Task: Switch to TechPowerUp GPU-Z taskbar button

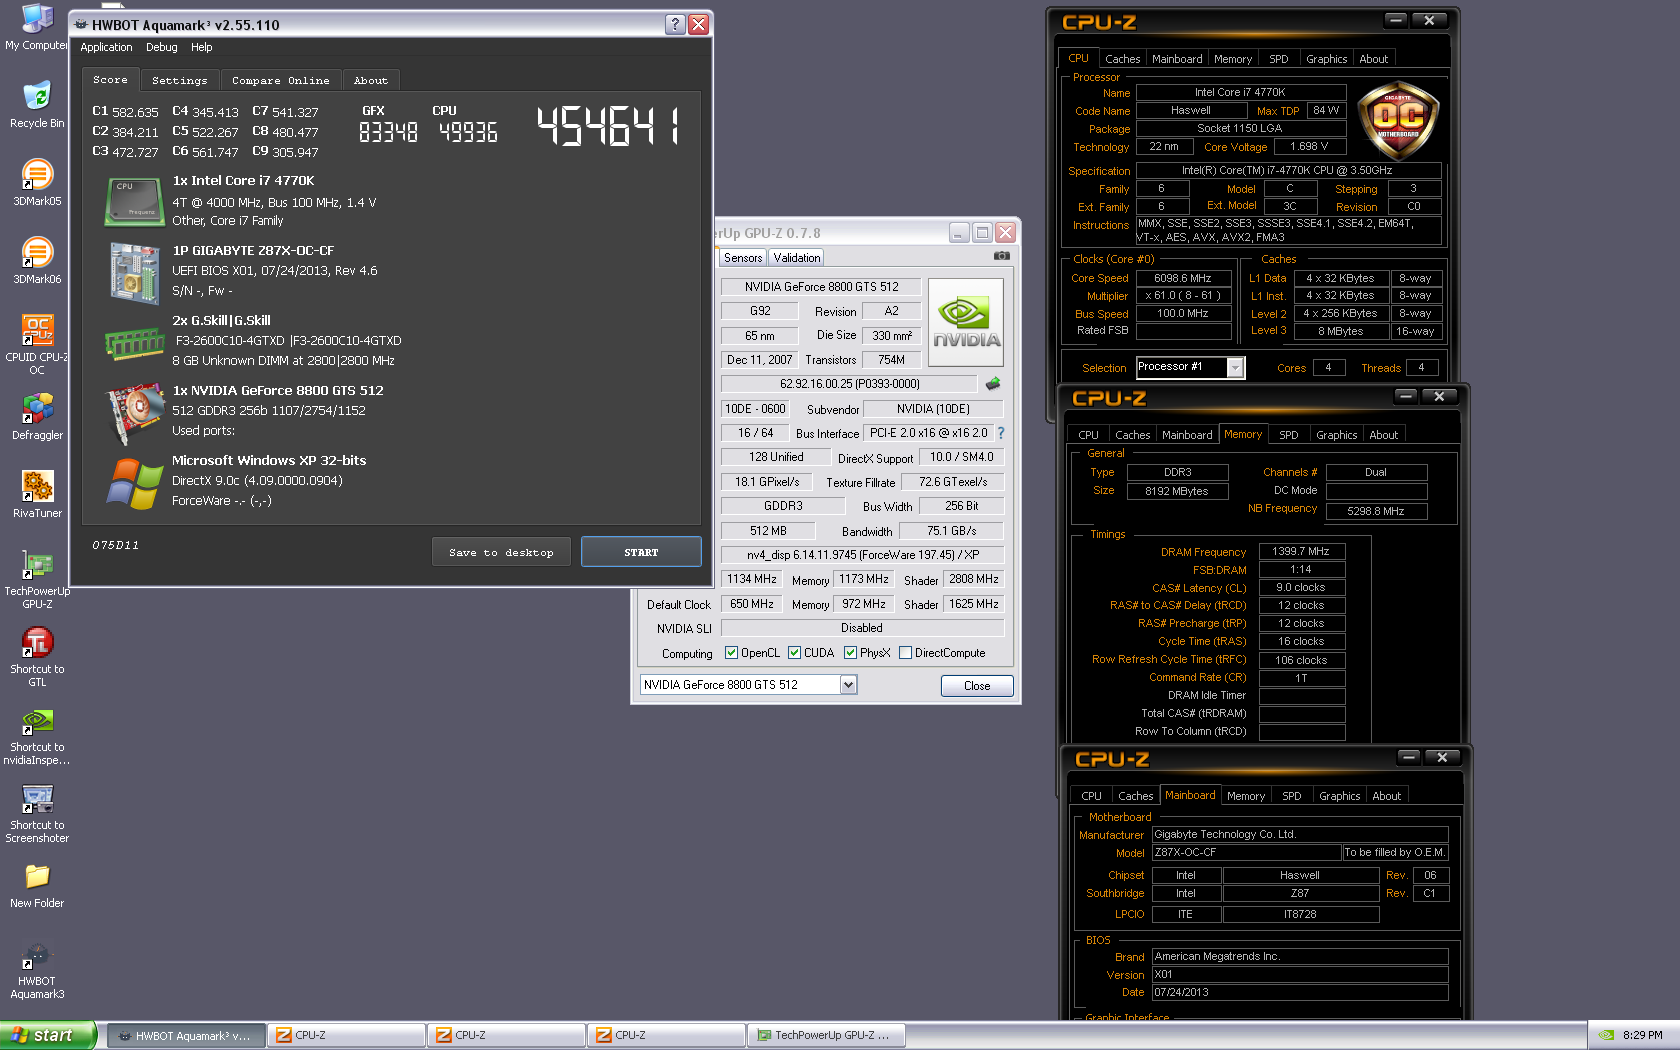Action: click(x=826, y=1035)
